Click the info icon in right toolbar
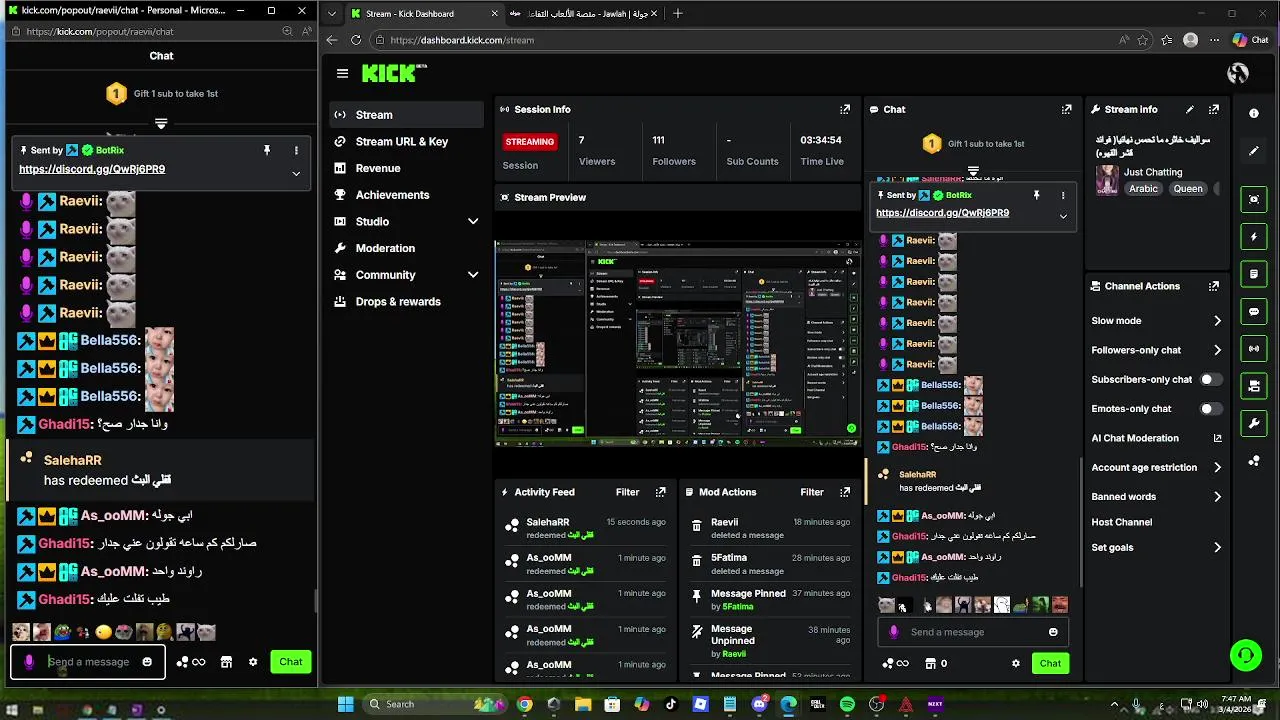Viewport: 1280px width, 720px height. point(1254,113)
